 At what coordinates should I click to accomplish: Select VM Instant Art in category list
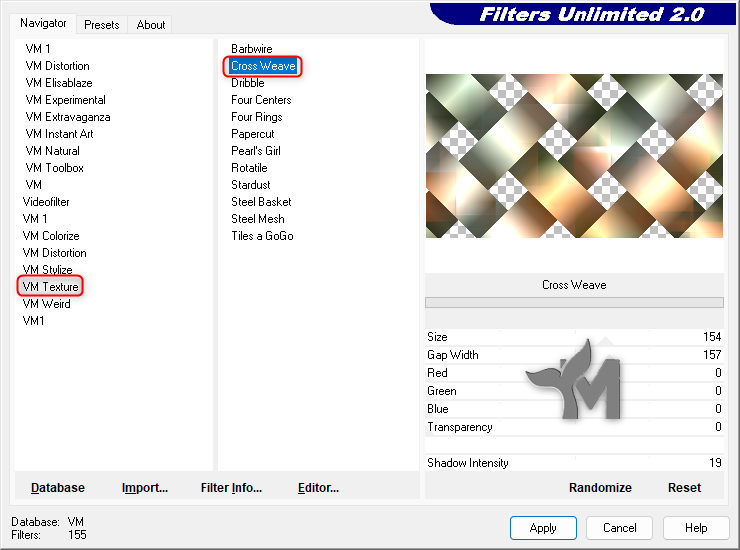coord(59,134)
